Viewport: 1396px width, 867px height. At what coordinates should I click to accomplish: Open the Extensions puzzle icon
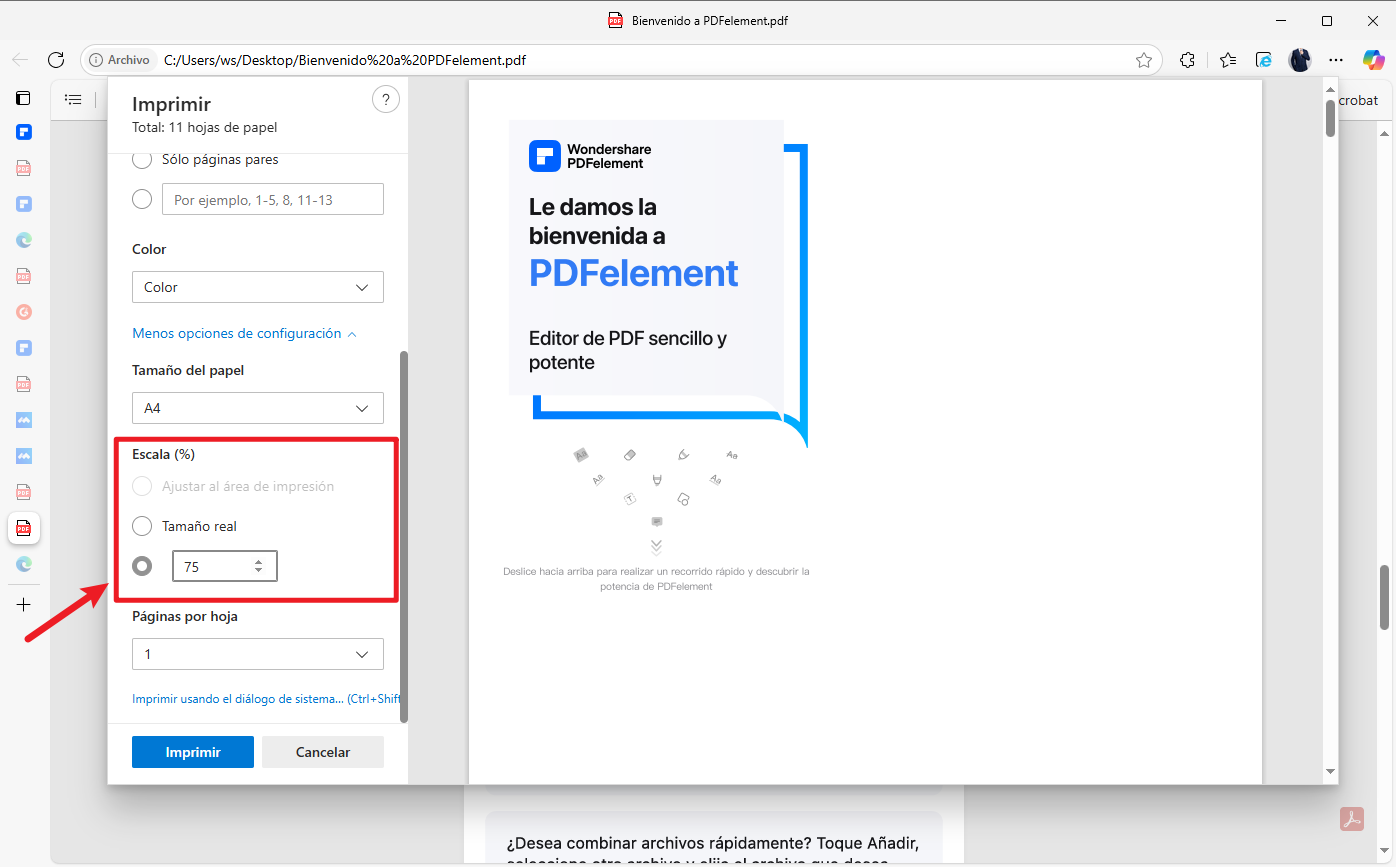1187,60
